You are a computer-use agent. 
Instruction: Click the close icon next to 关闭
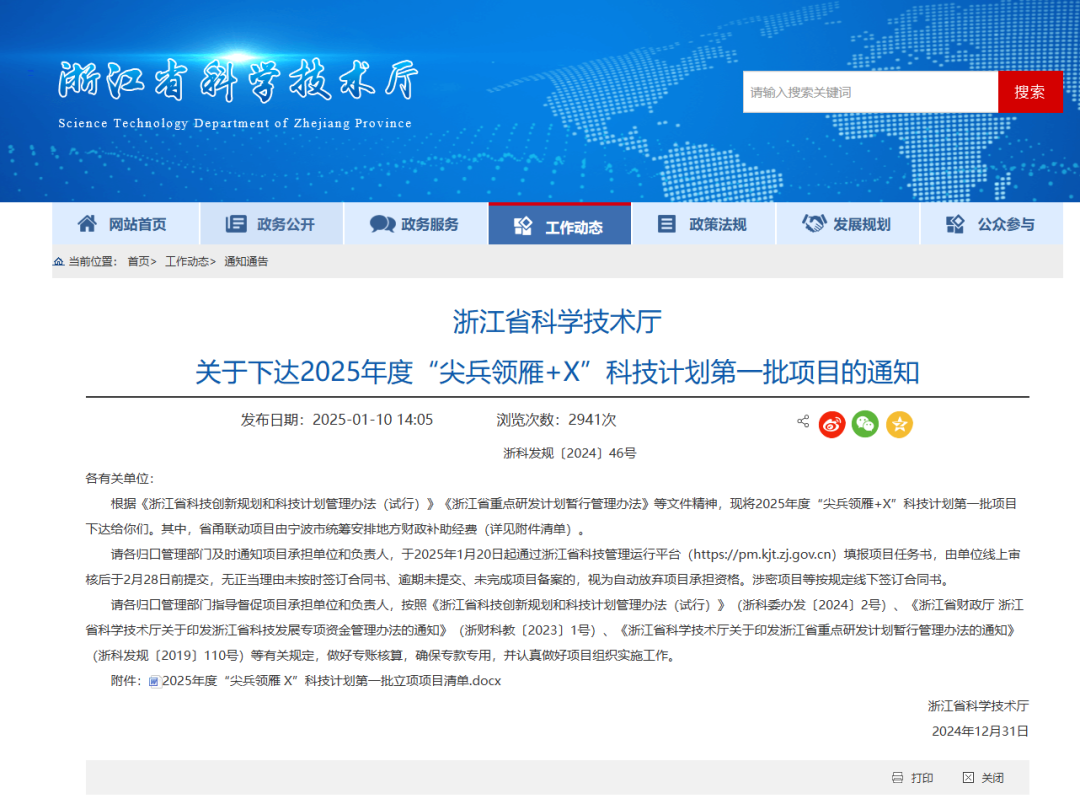[x=967, y=777]
